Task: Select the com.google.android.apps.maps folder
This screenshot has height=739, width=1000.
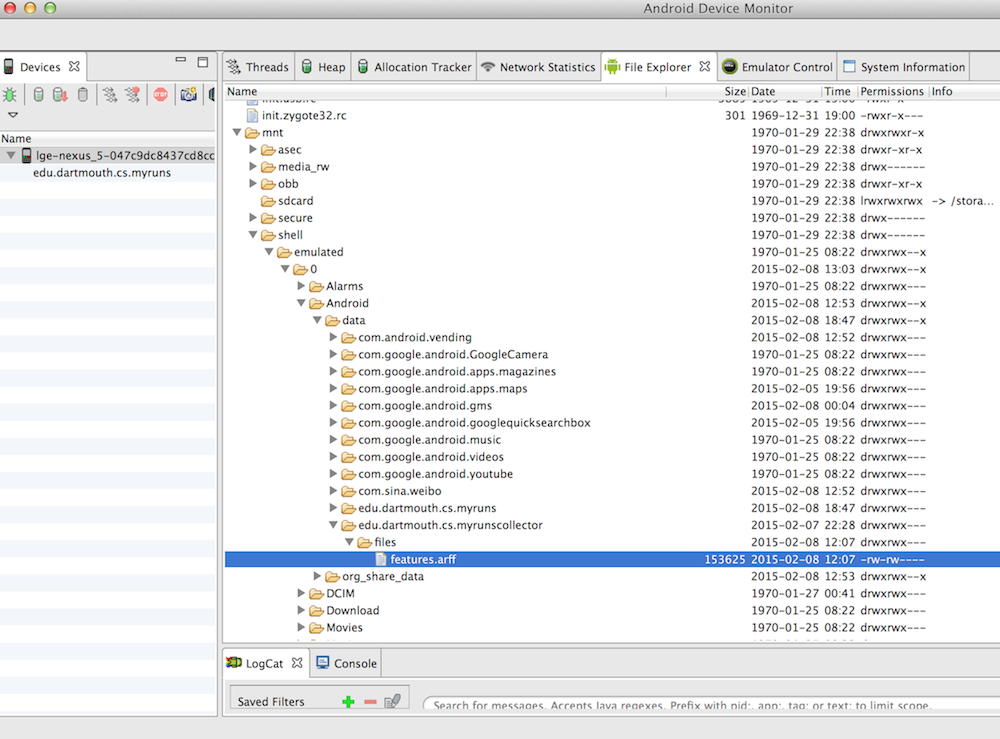Action: (x=443, y=388)
